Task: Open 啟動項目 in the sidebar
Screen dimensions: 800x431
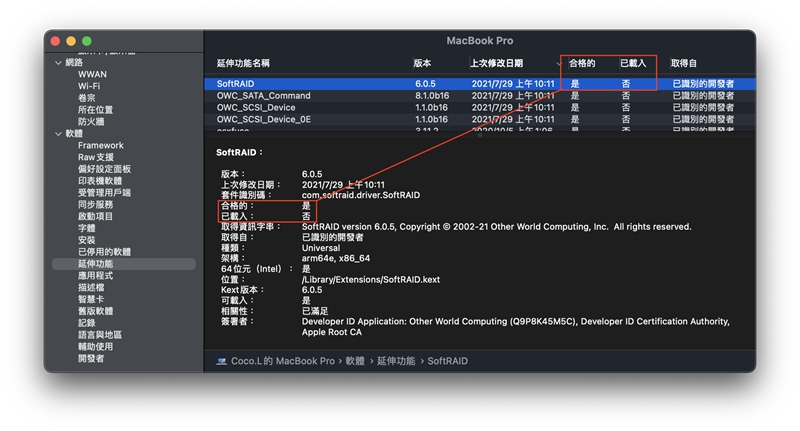Action: (x=95, y=216)
